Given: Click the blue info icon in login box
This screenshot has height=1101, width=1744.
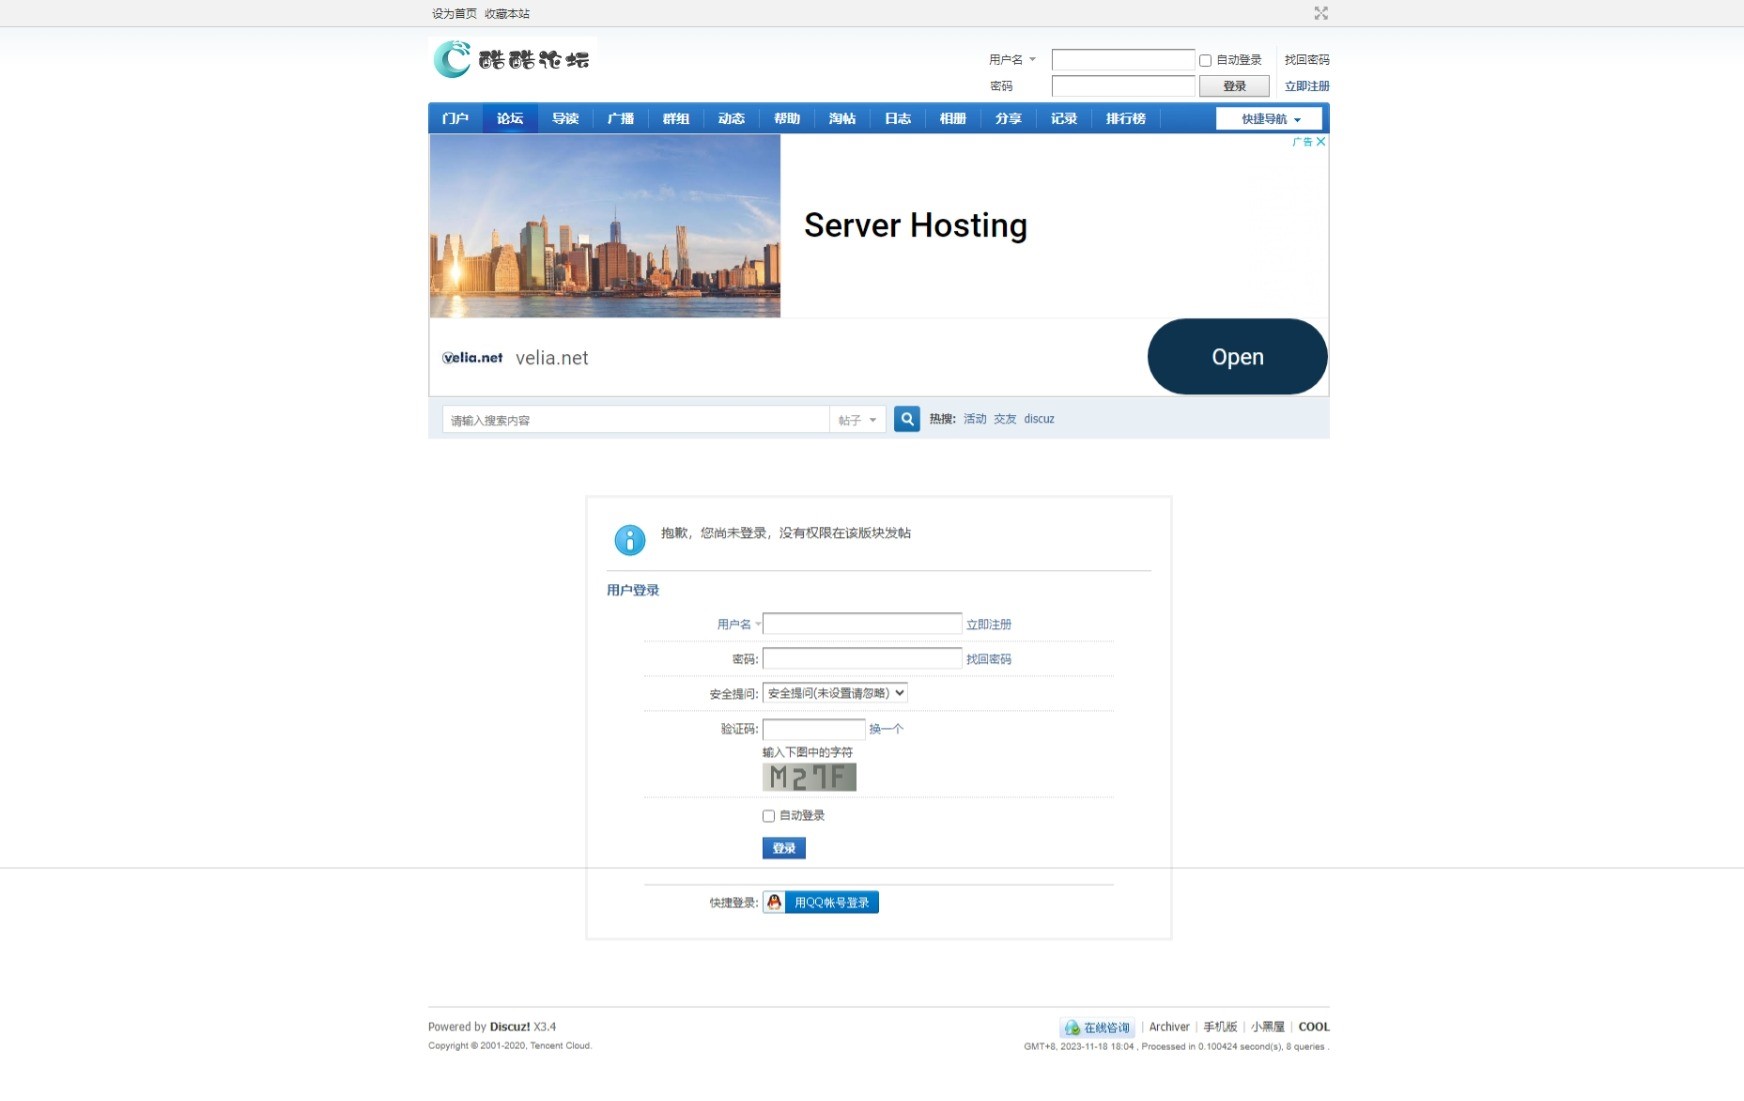Looking at the screenshot, I should tap(629, 540).
